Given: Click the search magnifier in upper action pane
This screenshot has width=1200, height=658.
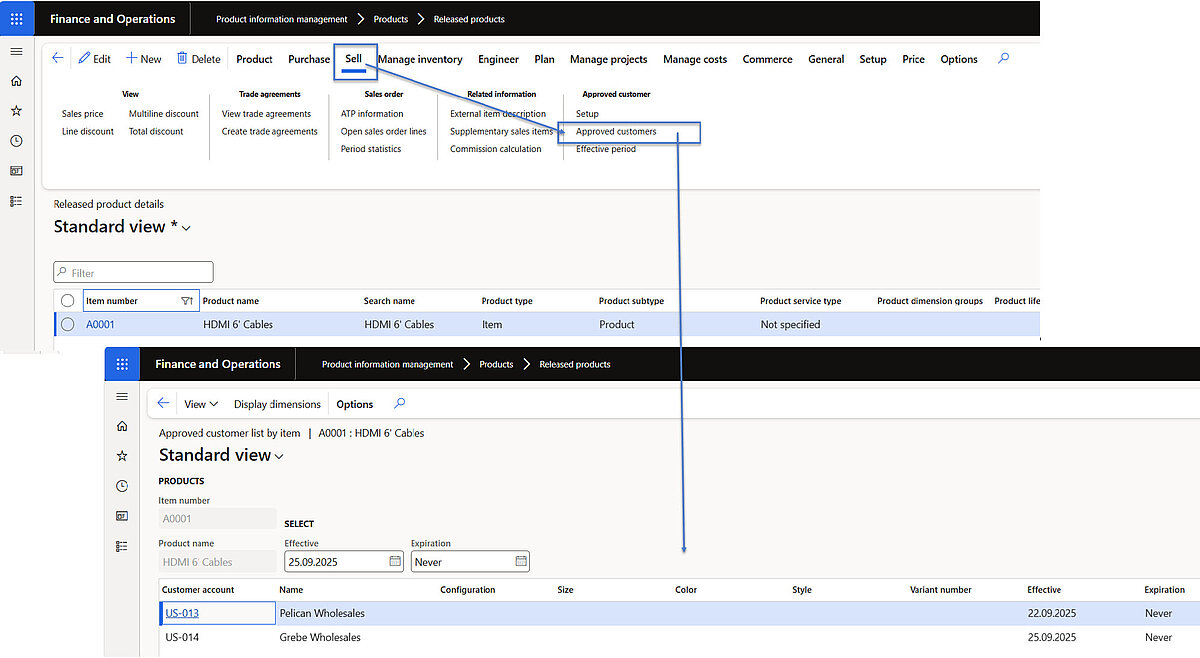Looking at the screenshot, I should [1003, 59].
